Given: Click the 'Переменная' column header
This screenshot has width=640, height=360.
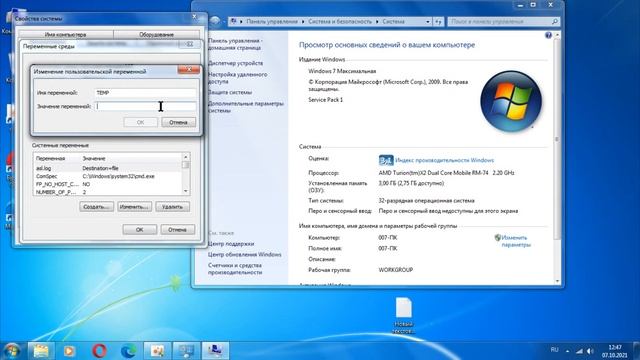Looking at the screenshot, I should [x=57, y=158].
